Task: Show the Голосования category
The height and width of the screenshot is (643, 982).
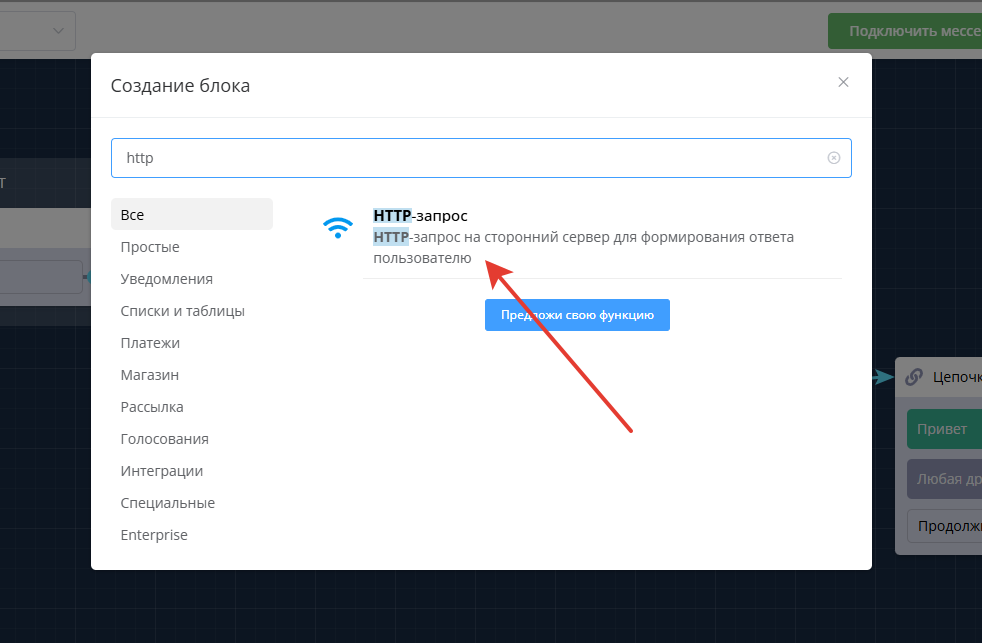Action: [x=164, y=439]
